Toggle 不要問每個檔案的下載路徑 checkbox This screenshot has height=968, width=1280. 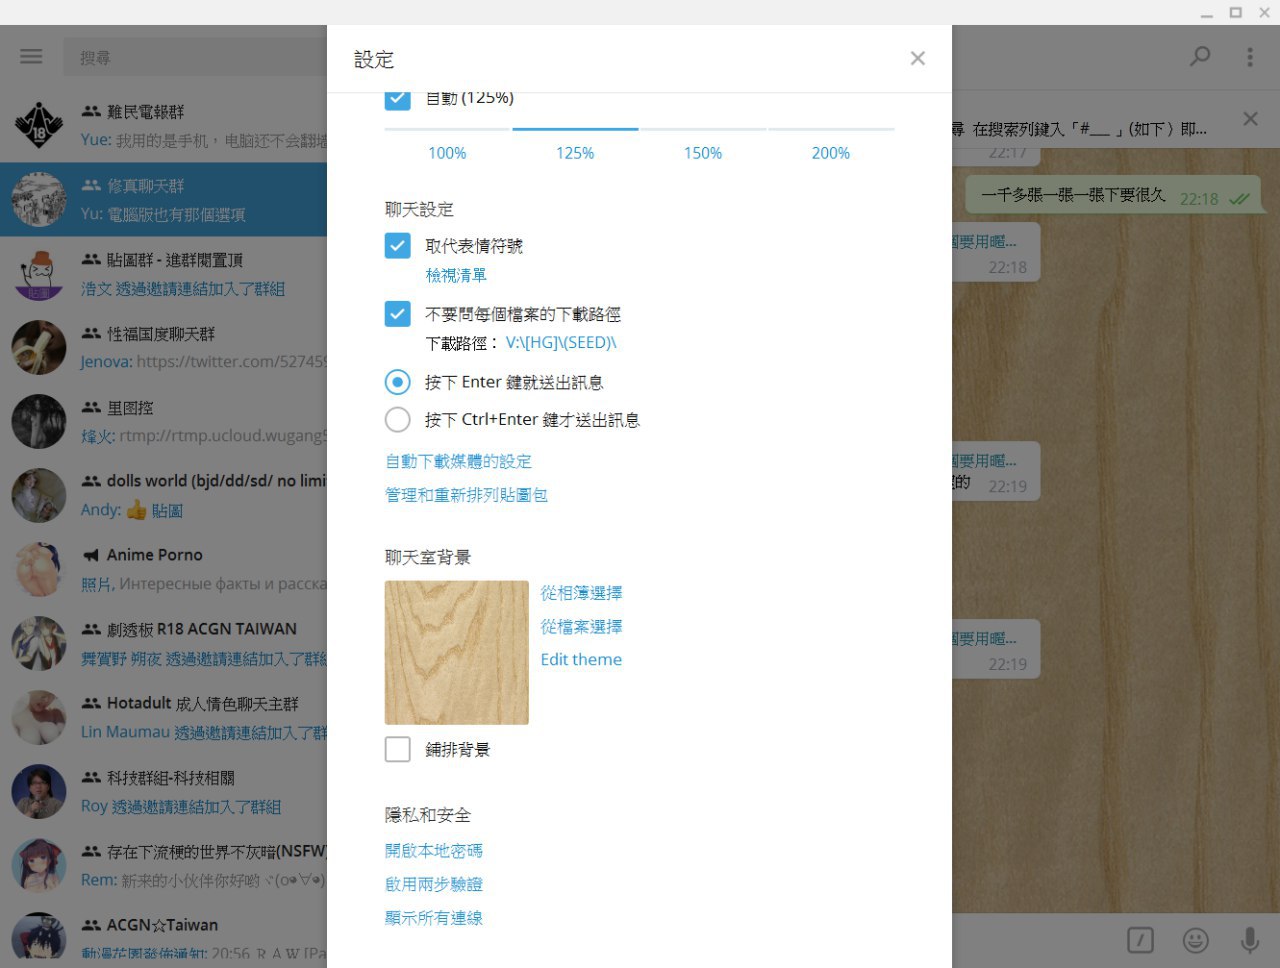click(x=398, y=314)
